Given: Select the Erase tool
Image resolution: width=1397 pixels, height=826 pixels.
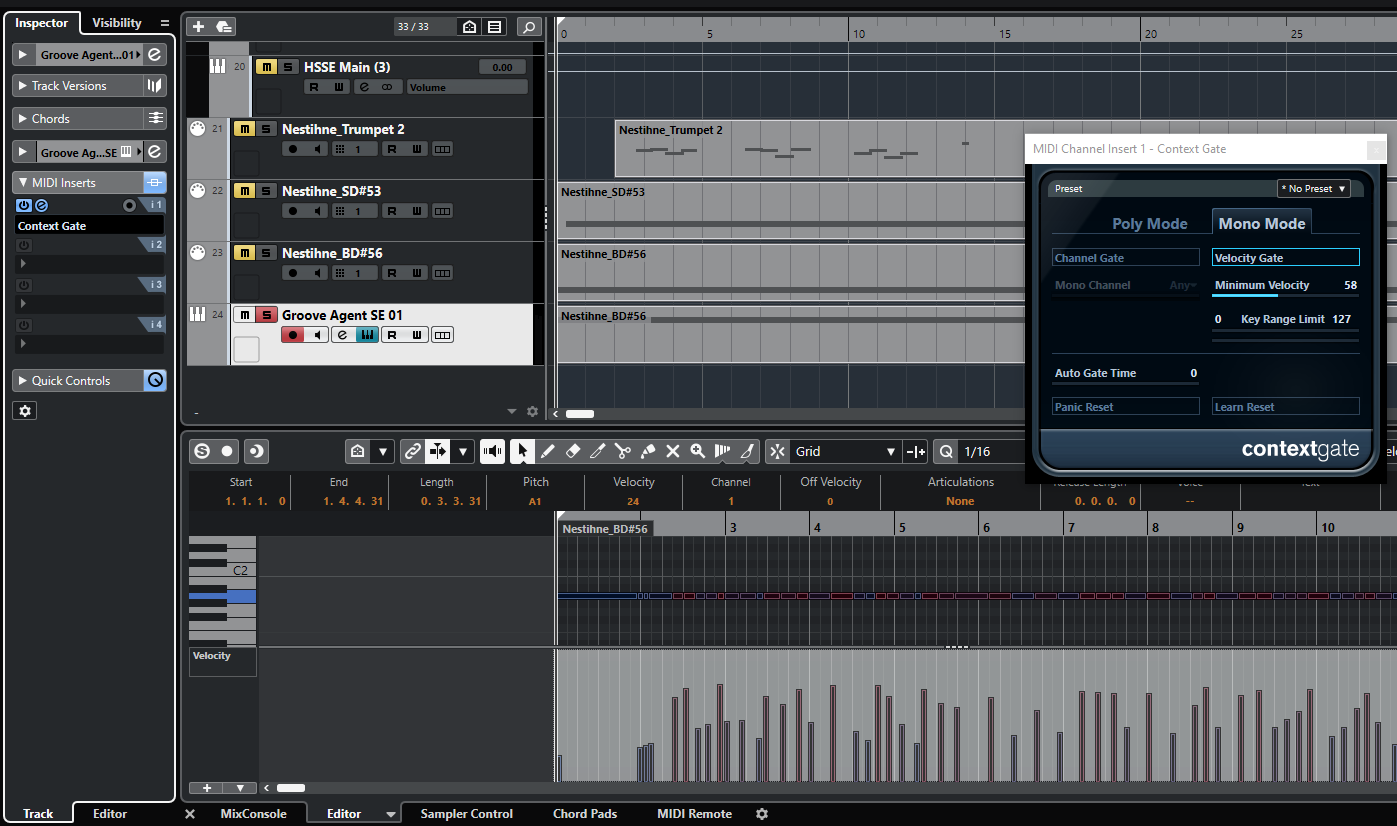Looking at the screenshot, I should click(572, 451).
